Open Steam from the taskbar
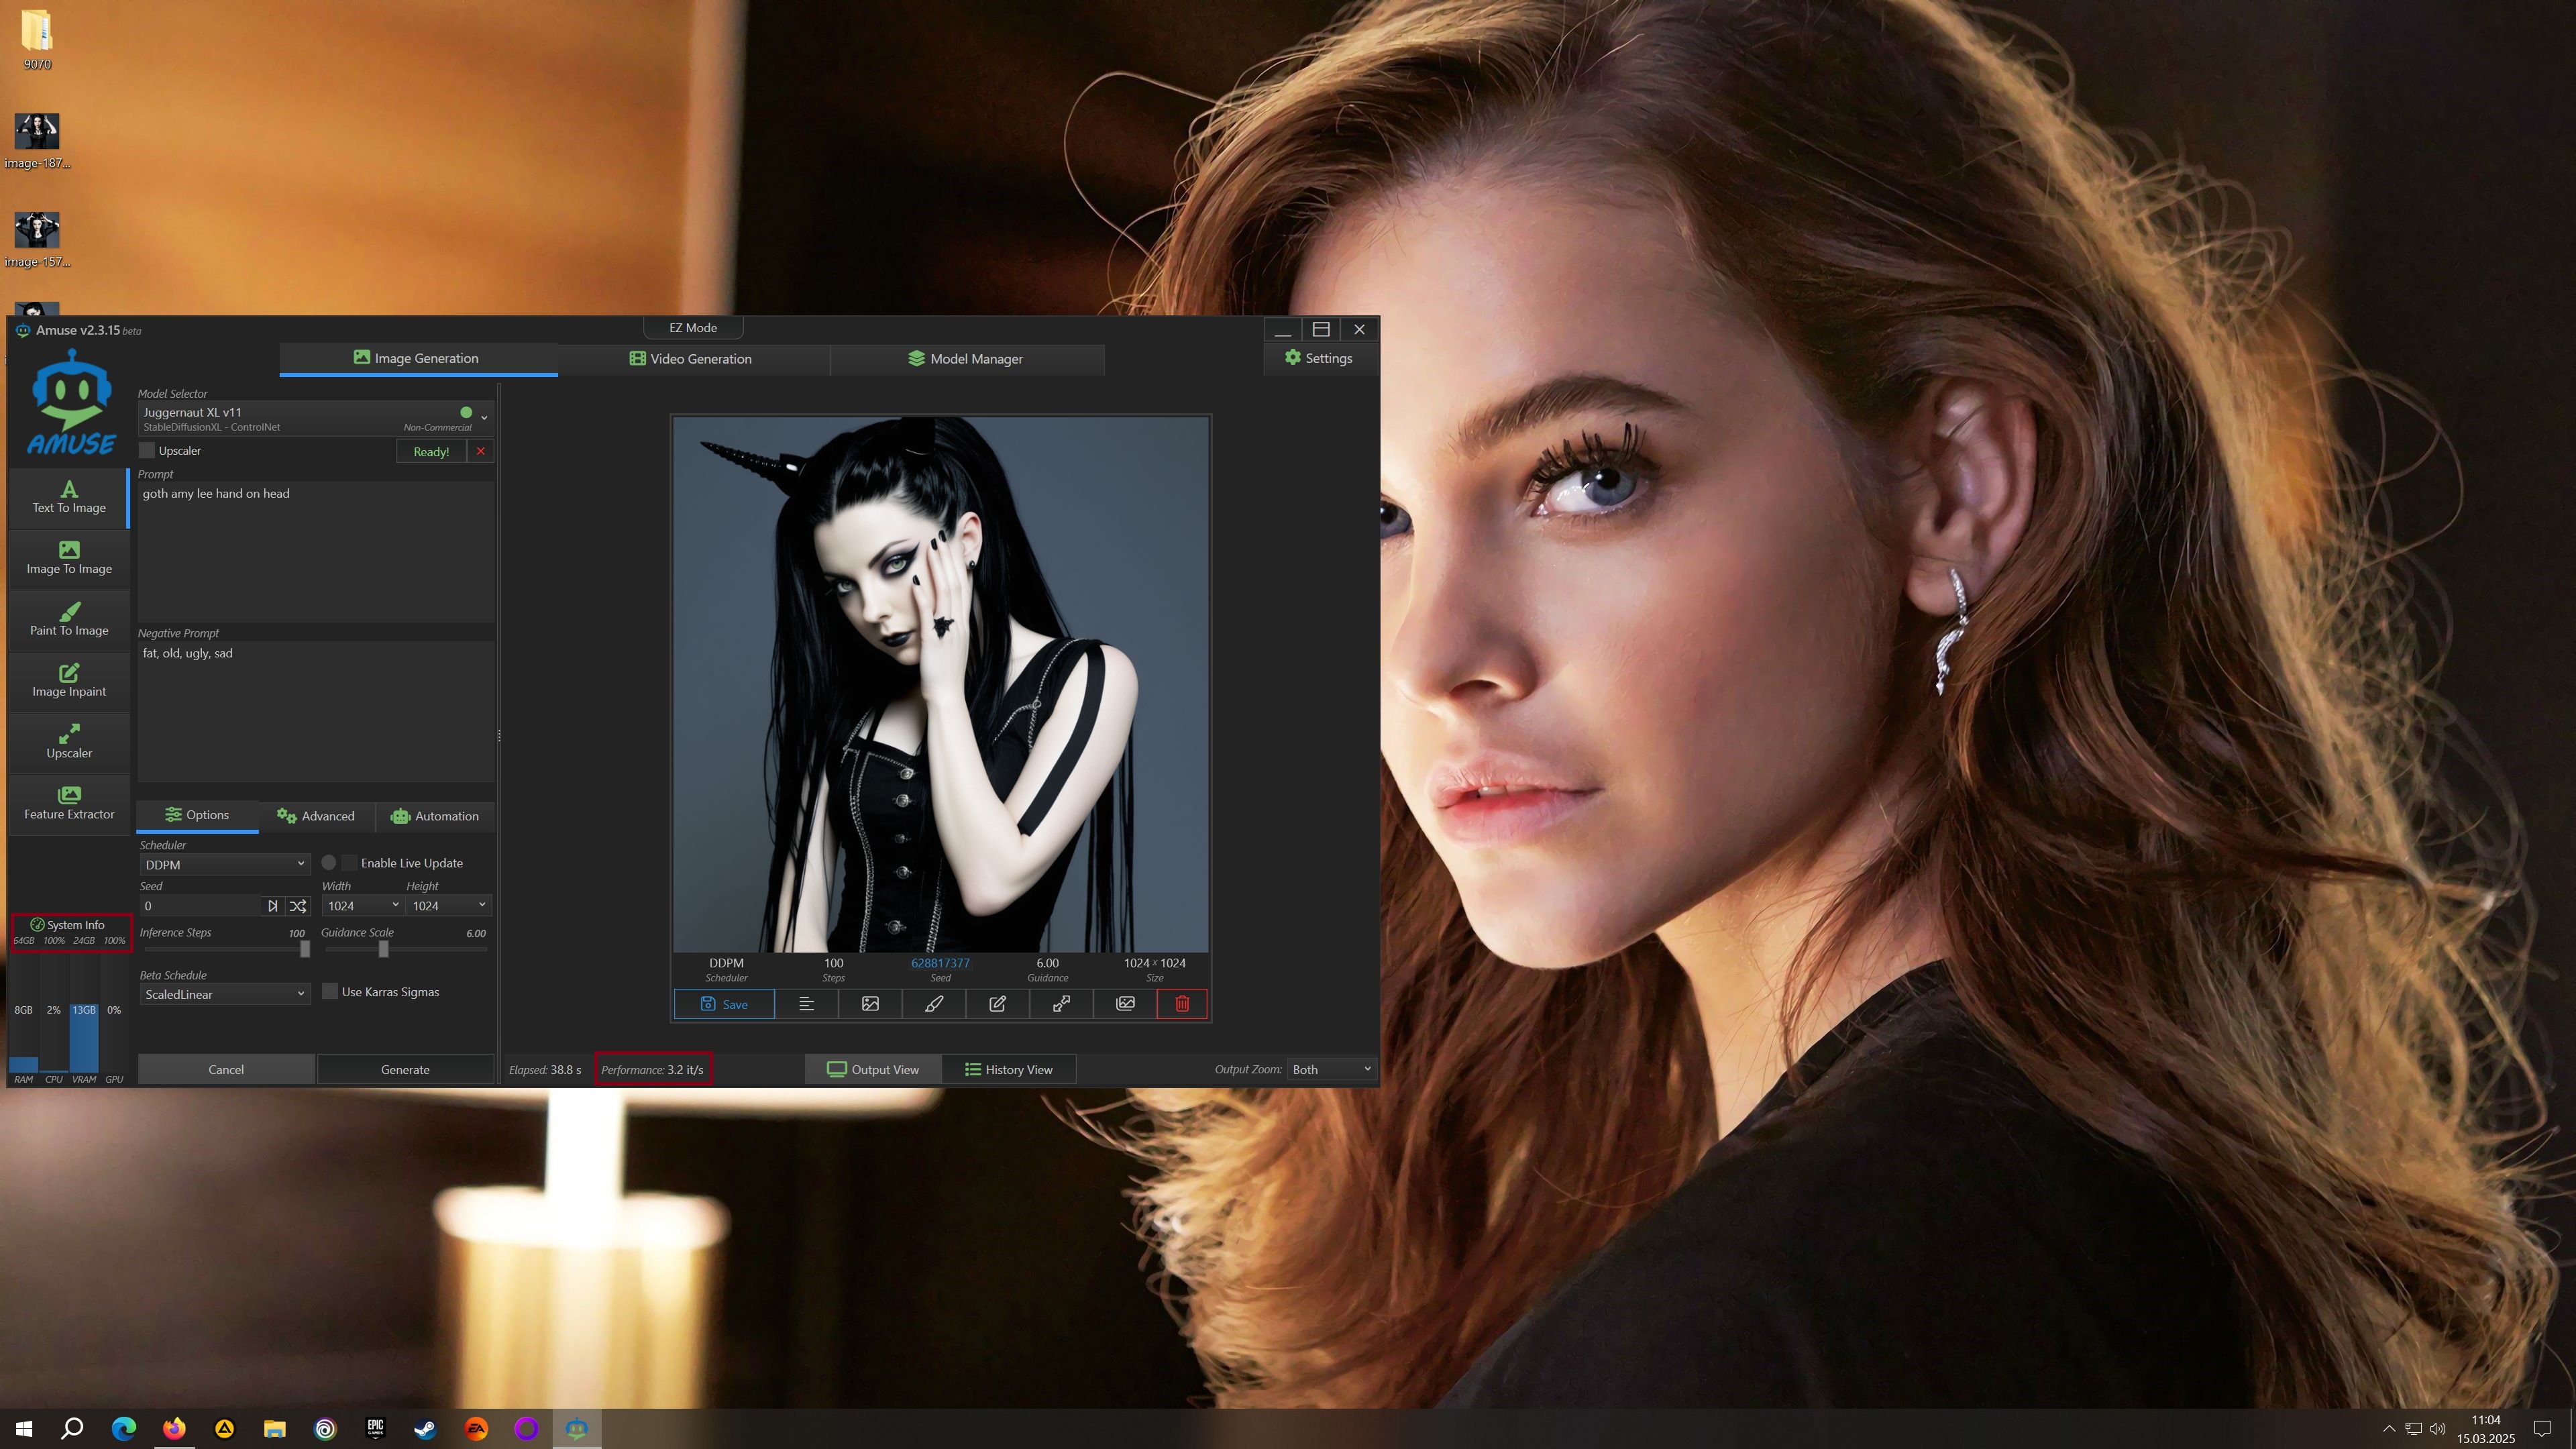 coord(426,1428)
